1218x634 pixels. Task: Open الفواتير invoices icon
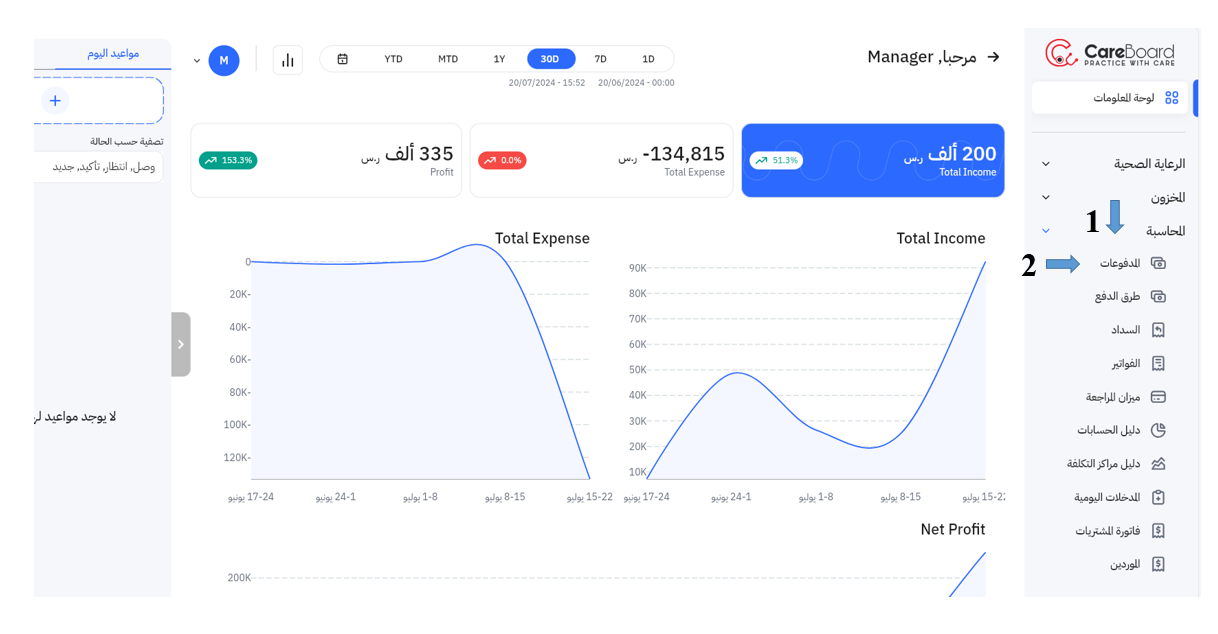1158,363
